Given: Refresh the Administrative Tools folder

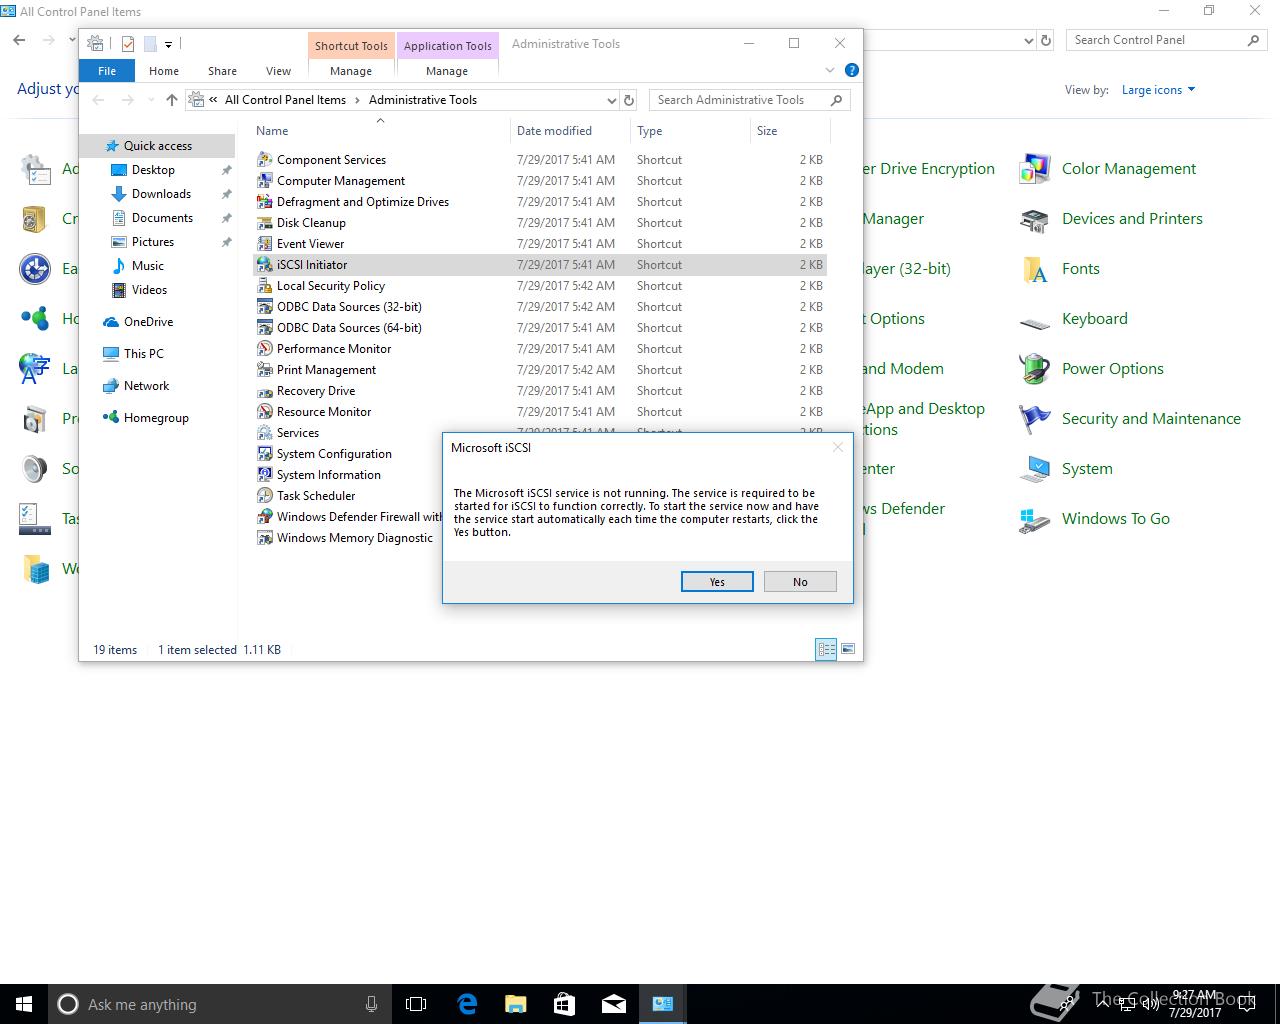Looking at the screenshot, I should pos(629,100).
